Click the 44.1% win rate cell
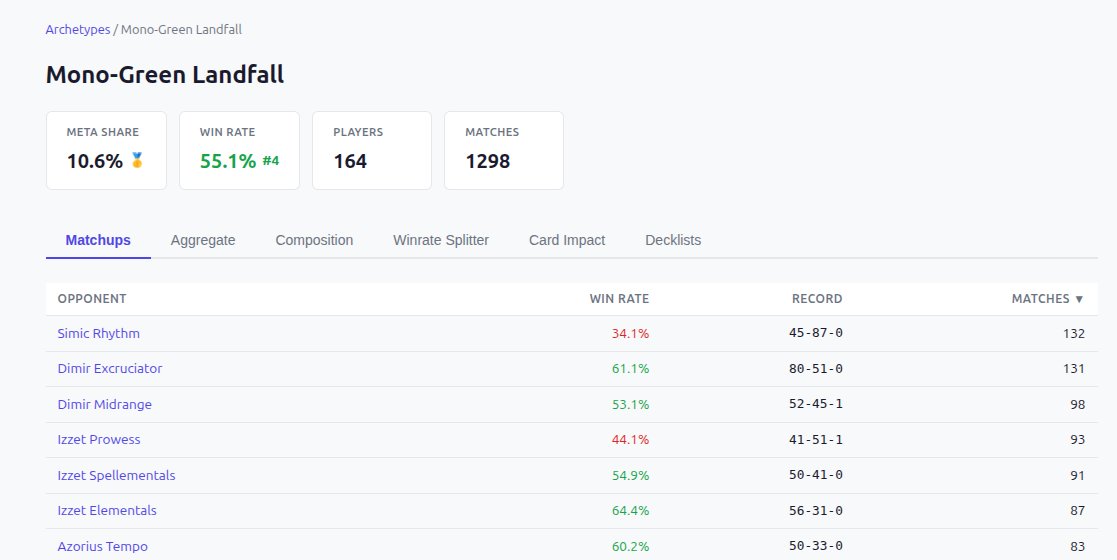Viewport: 1117px width, 560px height. (630, 440)
